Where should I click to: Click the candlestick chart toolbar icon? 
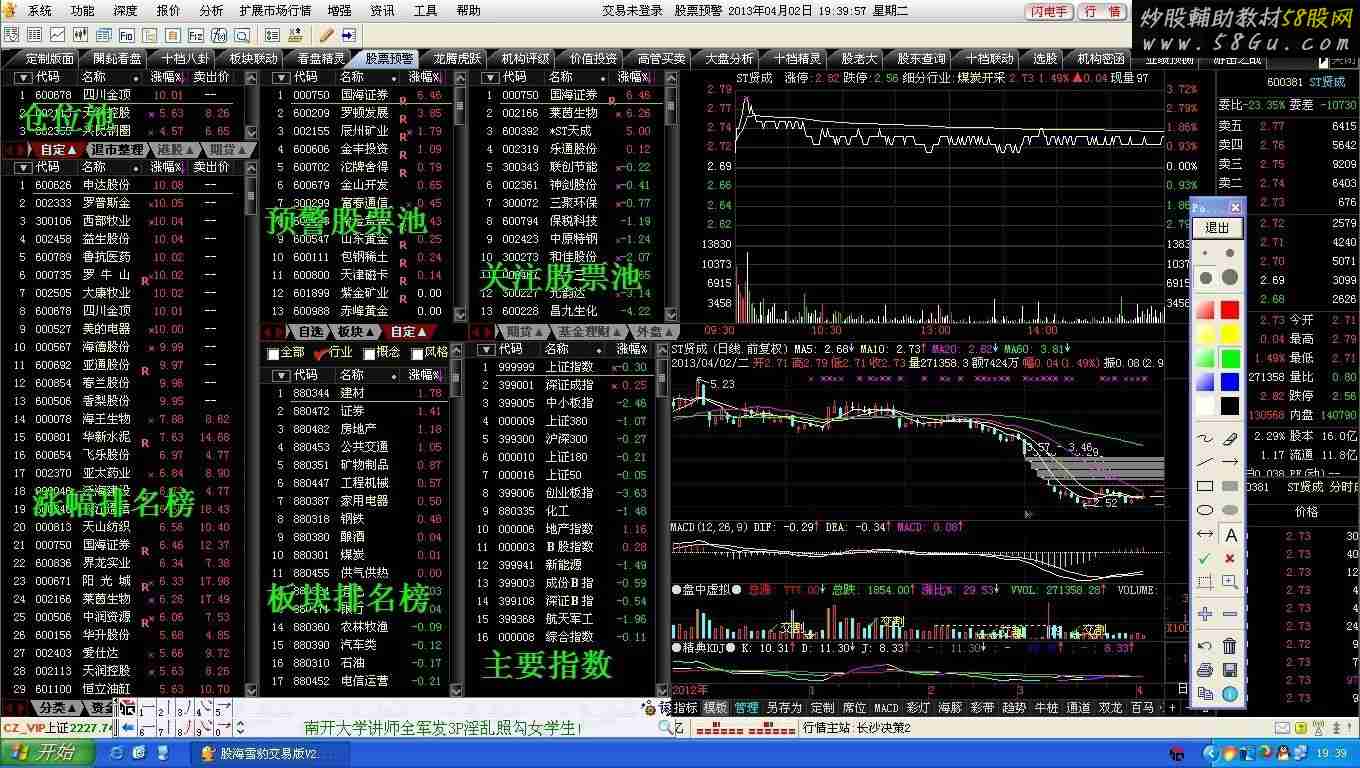(78, 35)
